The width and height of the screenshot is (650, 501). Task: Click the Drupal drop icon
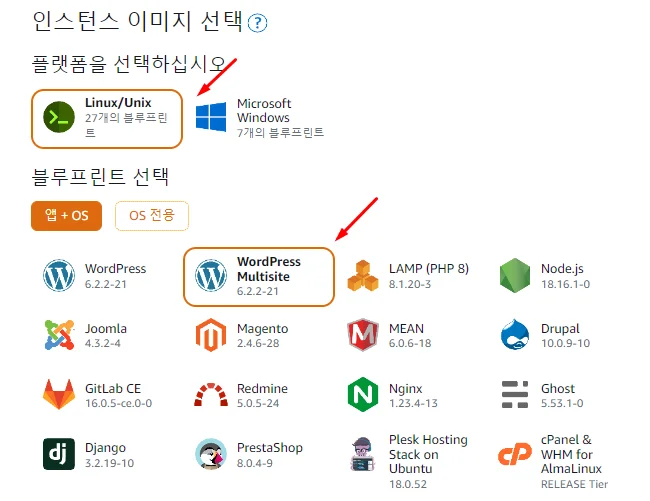(515, 334)
